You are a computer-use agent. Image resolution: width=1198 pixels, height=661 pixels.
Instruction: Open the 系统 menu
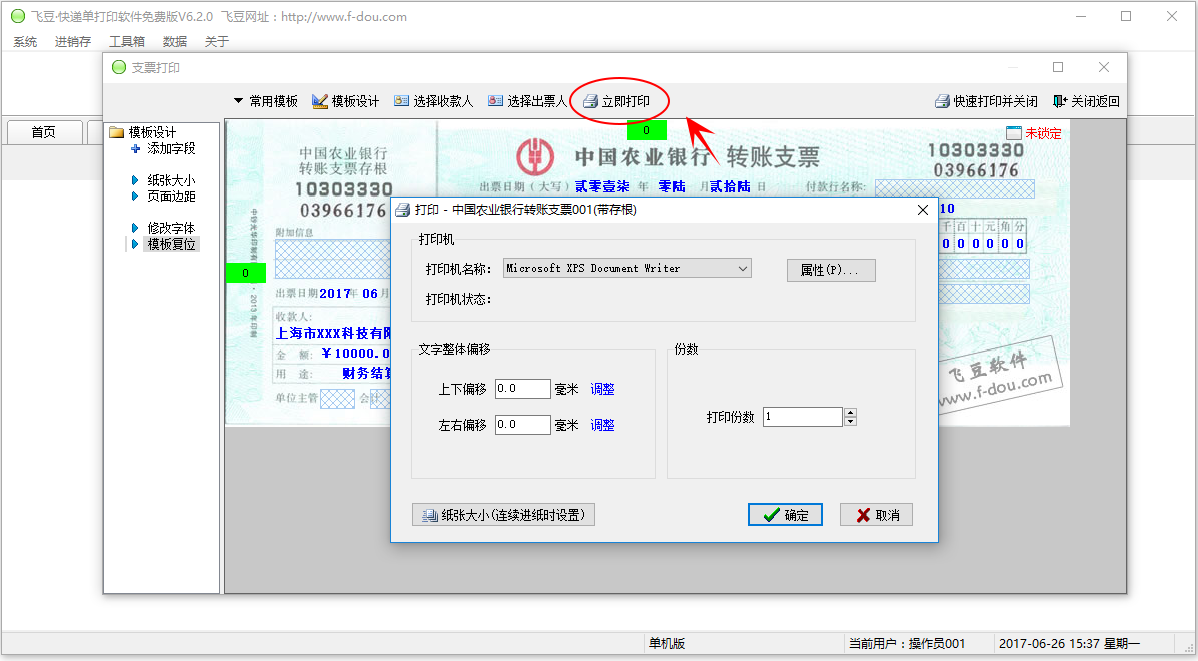tap(25, 41)
